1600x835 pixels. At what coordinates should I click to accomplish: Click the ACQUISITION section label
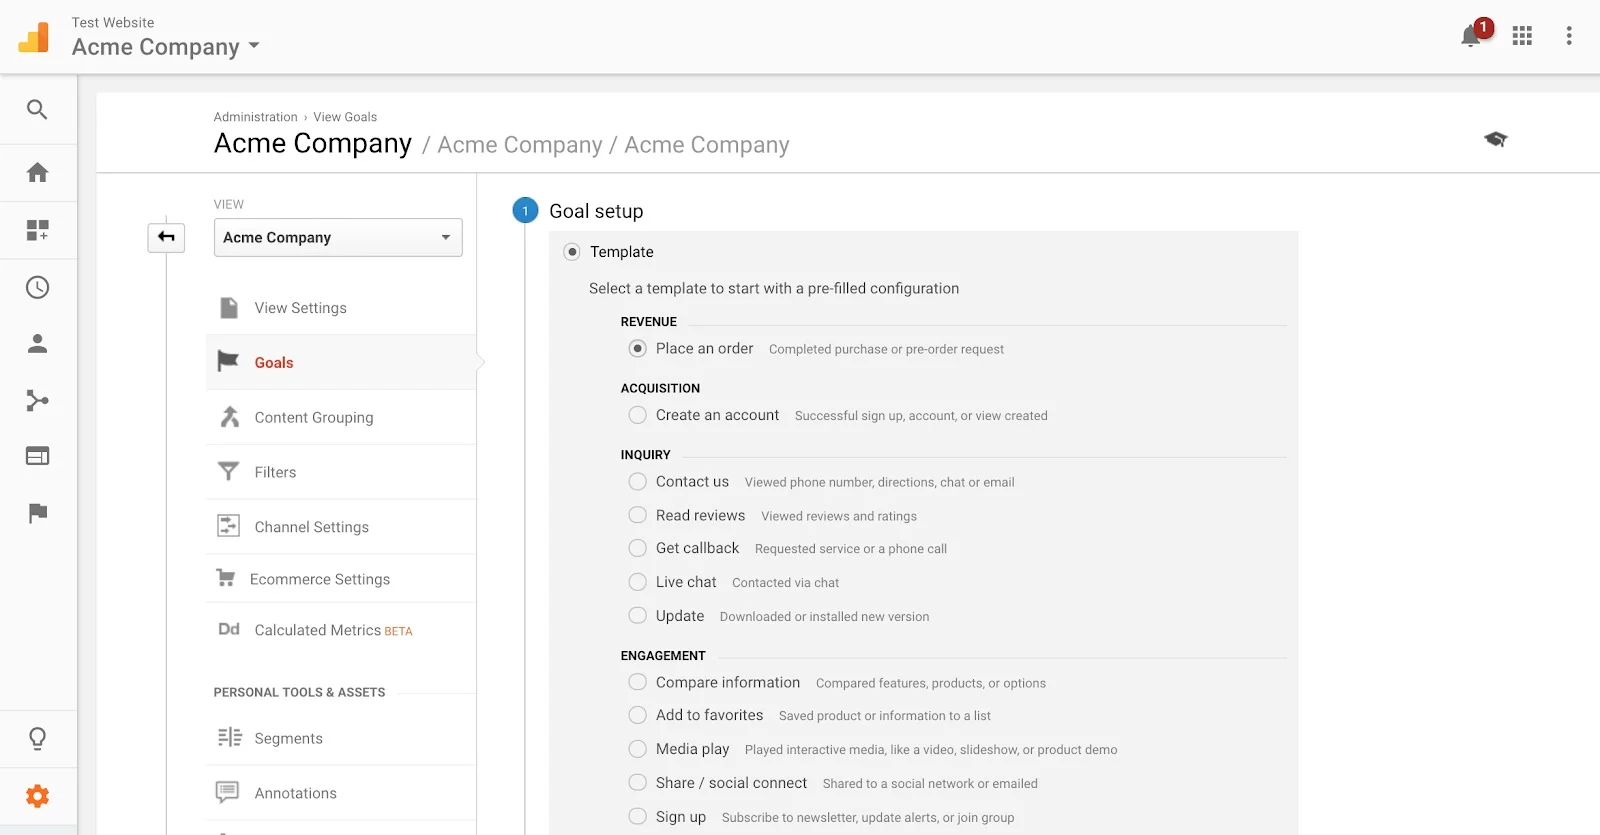pyautogui.click(x=660, y=388)
